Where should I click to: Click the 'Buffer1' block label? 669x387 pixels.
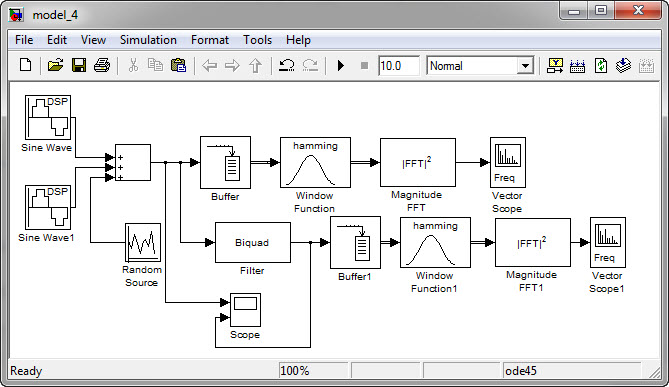point(355,276)
